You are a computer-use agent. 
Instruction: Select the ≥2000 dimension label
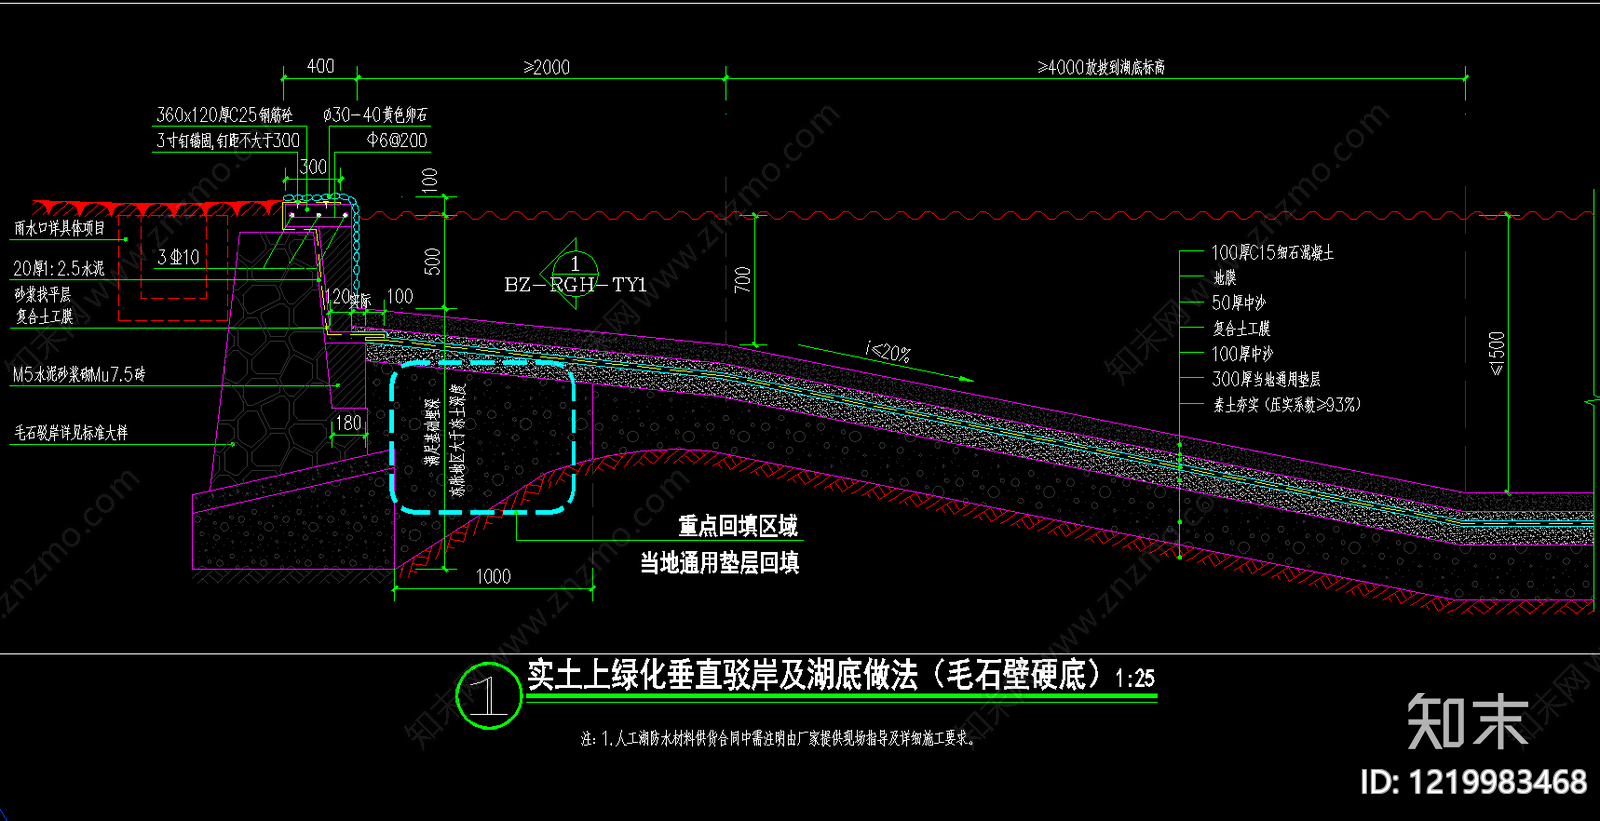point(547,67)
